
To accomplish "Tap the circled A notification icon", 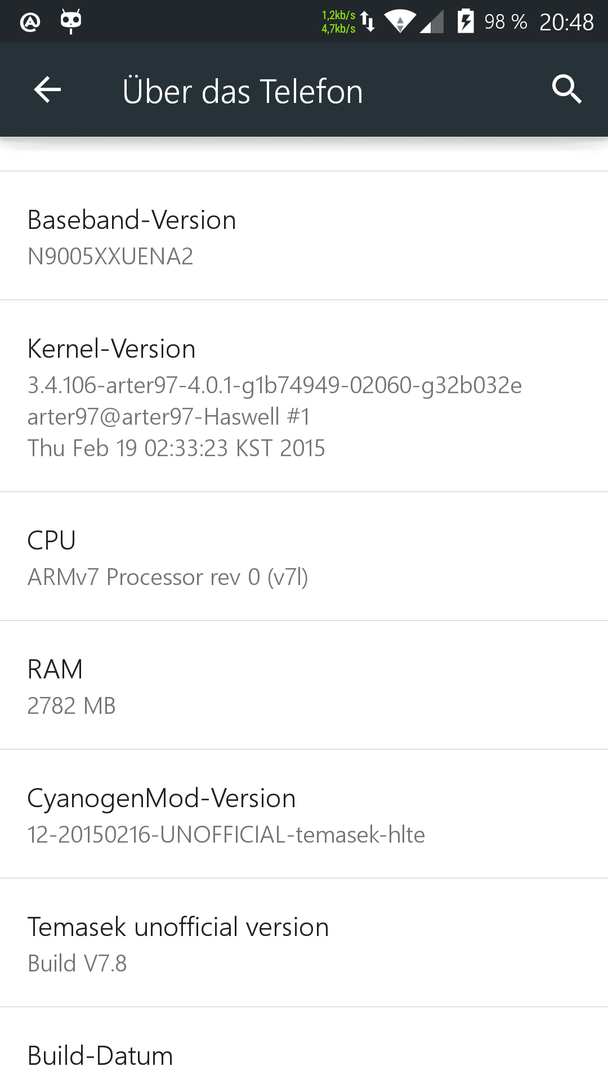I will pos(30,22).
